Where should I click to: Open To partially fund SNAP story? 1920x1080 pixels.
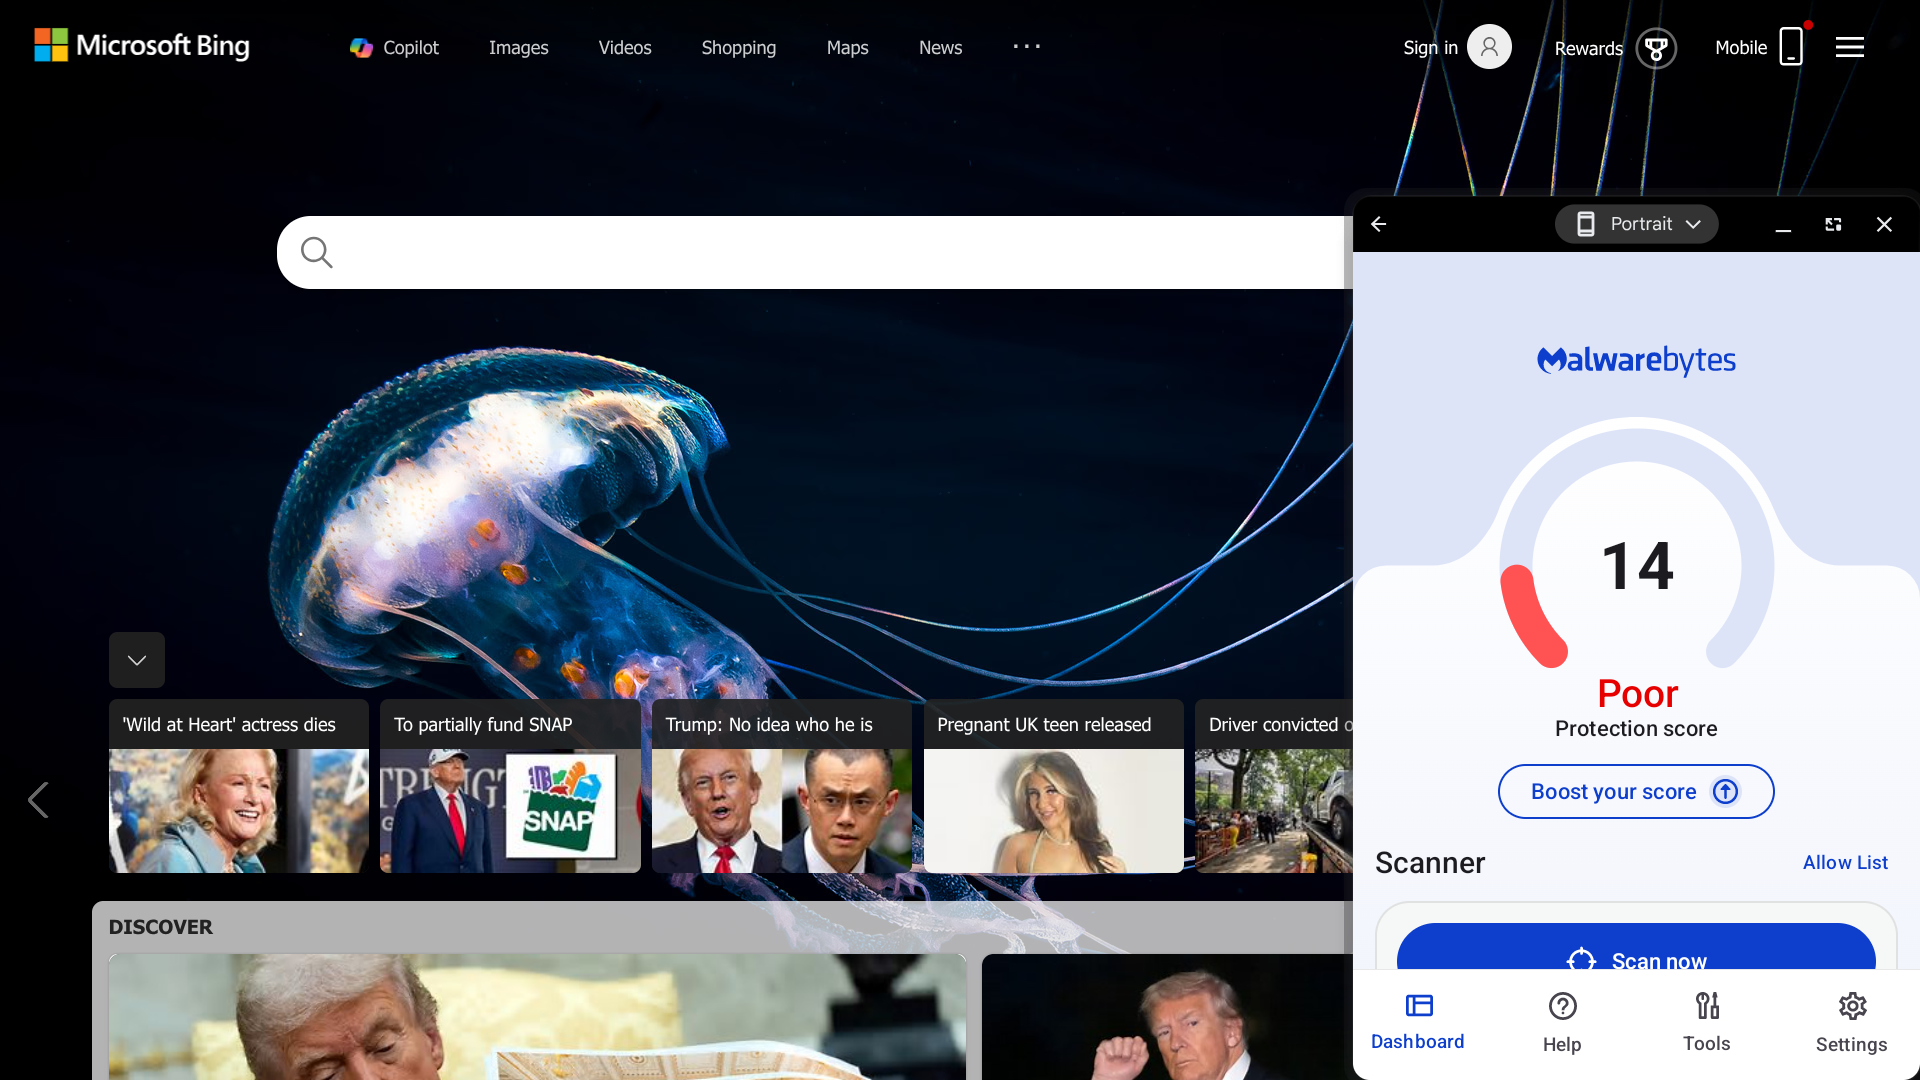coord(510,786)
